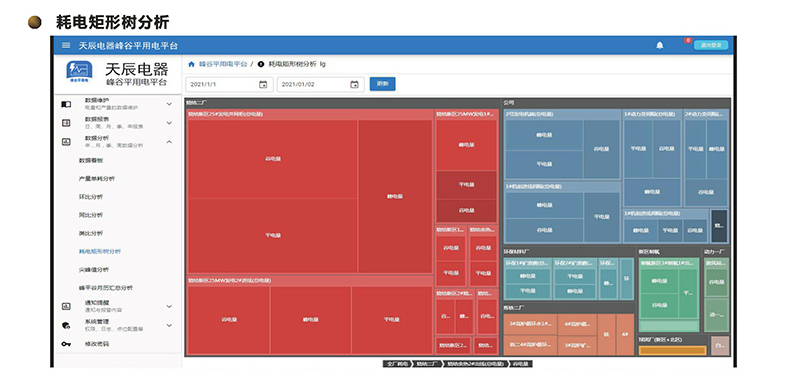Select the active 耗电矩形树分析 submenu item
Screen dimensions: 796x372
100,251
